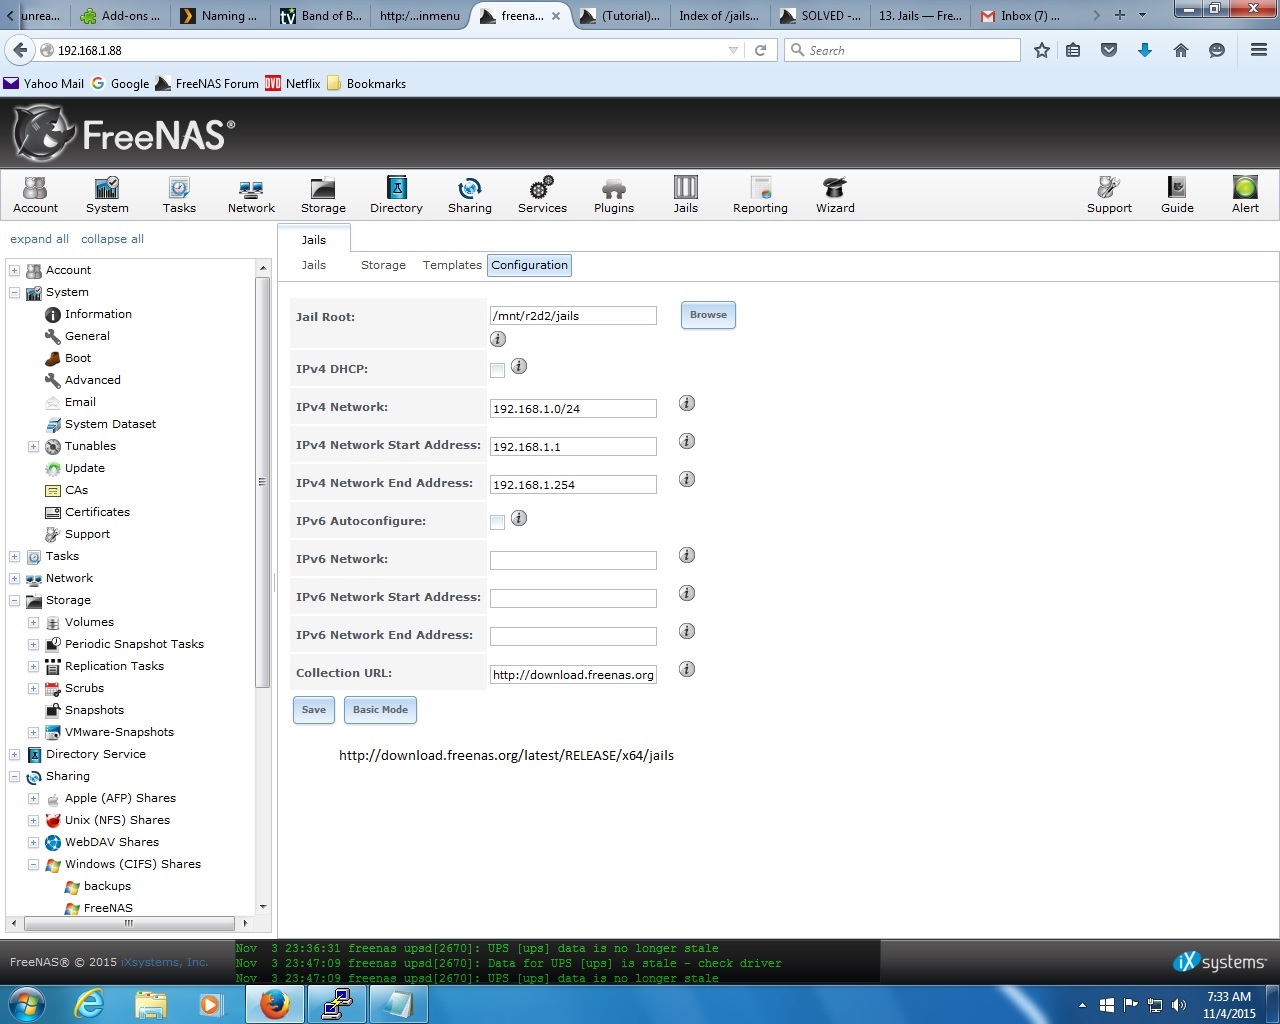The height and width of the screenshot is (1024, 1280).
Task: Expand the Tasks tree node
Action: (x=14, y=556)
